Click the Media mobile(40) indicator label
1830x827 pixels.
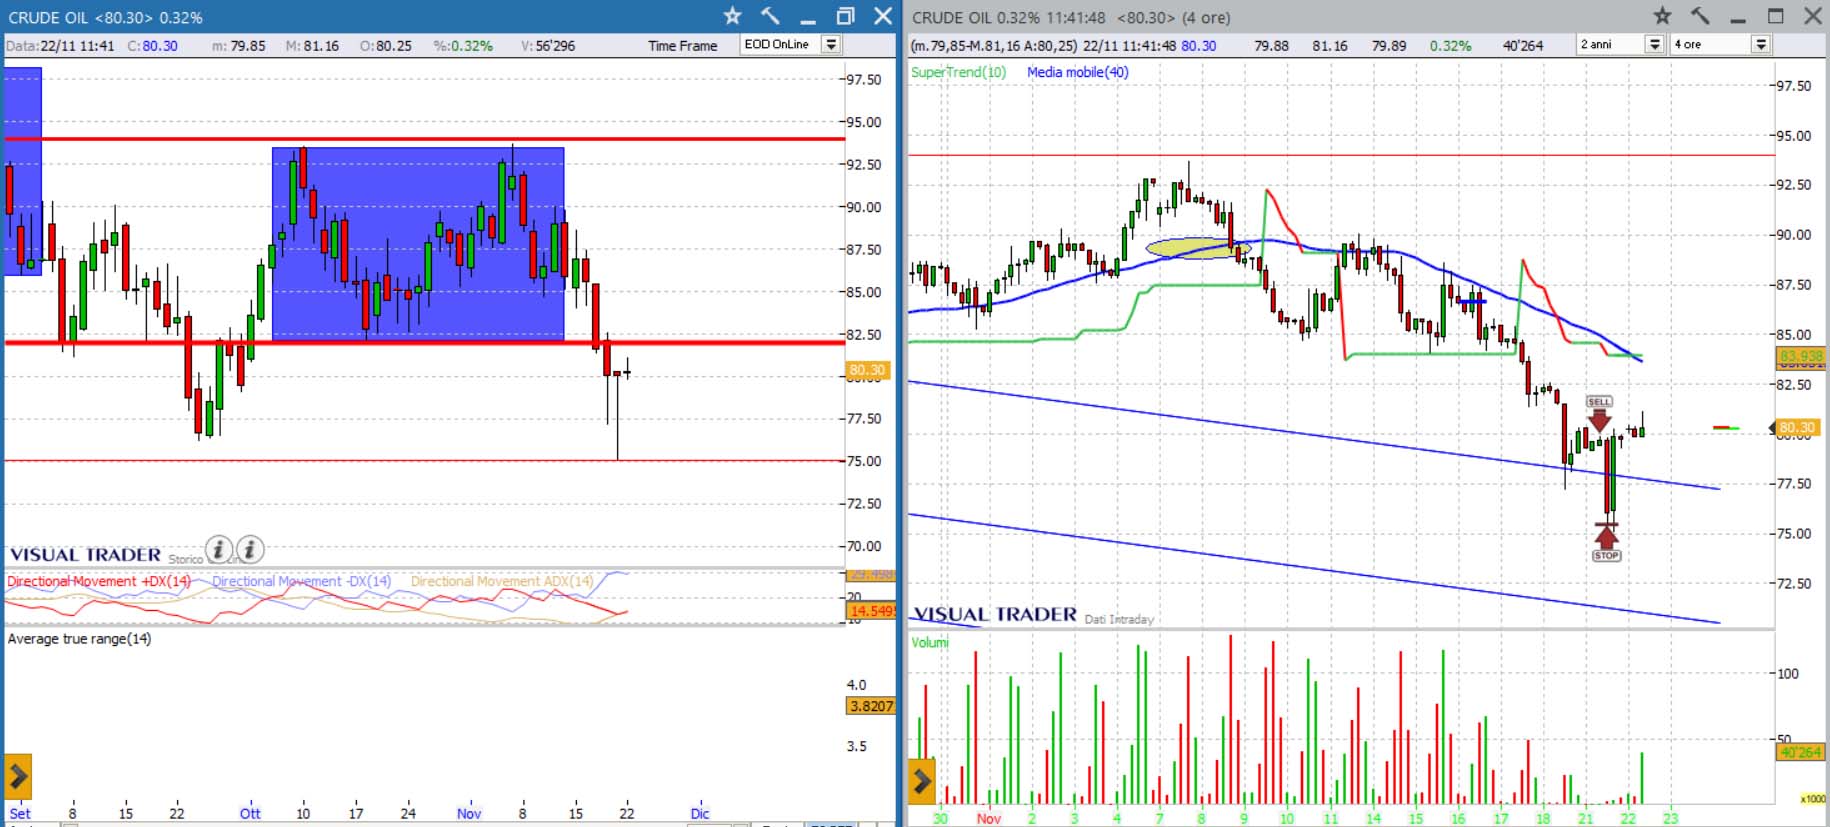click(1077, 72)
